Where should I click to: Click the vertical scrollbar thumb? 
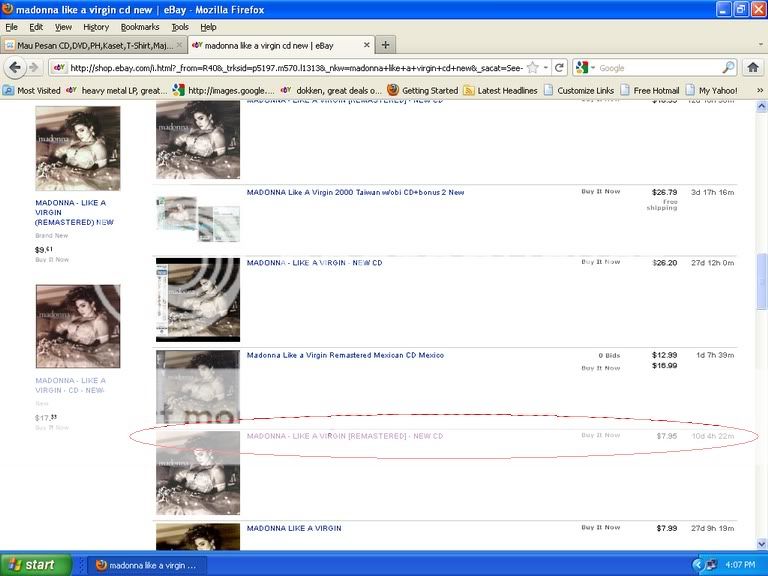pyautogui.click(x=761, y=282)
